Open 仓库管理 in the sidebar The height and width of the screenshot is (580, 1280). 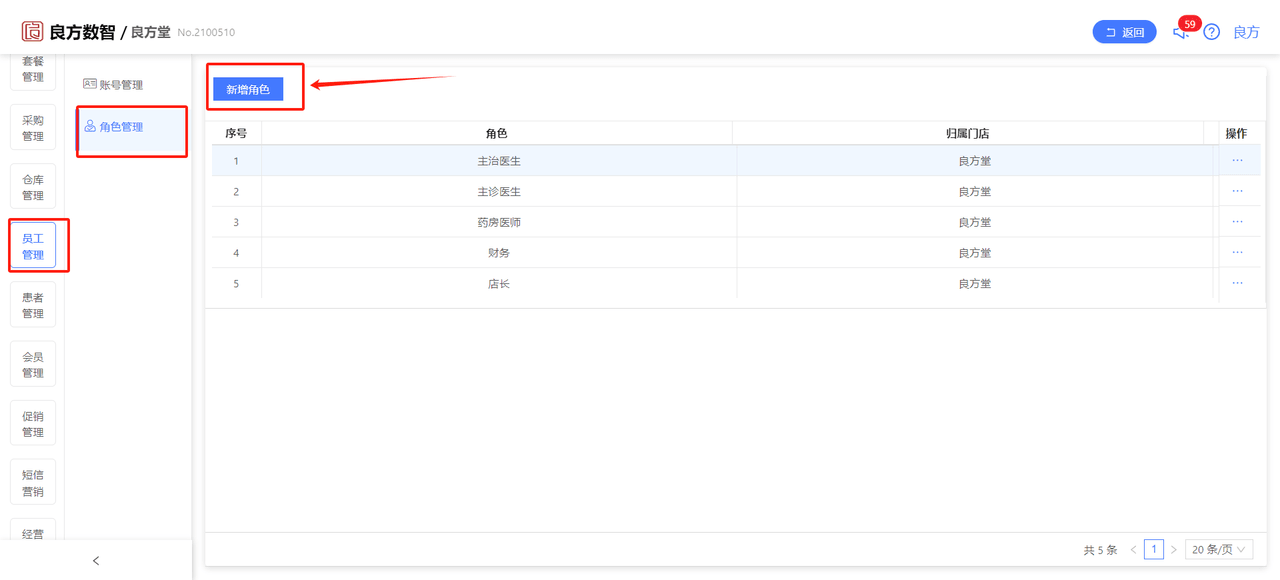coord(33,187)
